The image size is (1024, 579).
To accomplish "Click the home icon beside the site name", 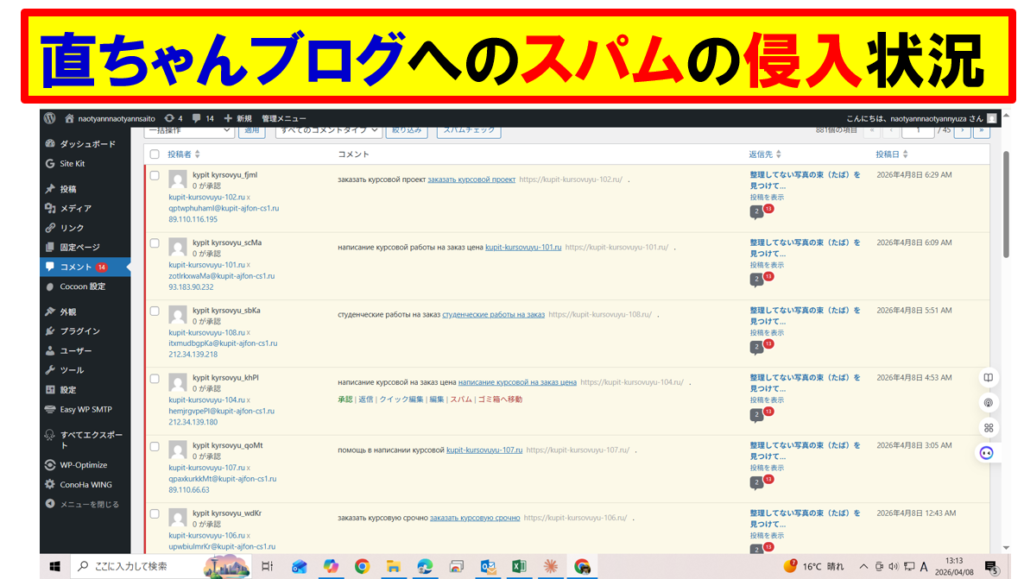I will click(69, 117).
